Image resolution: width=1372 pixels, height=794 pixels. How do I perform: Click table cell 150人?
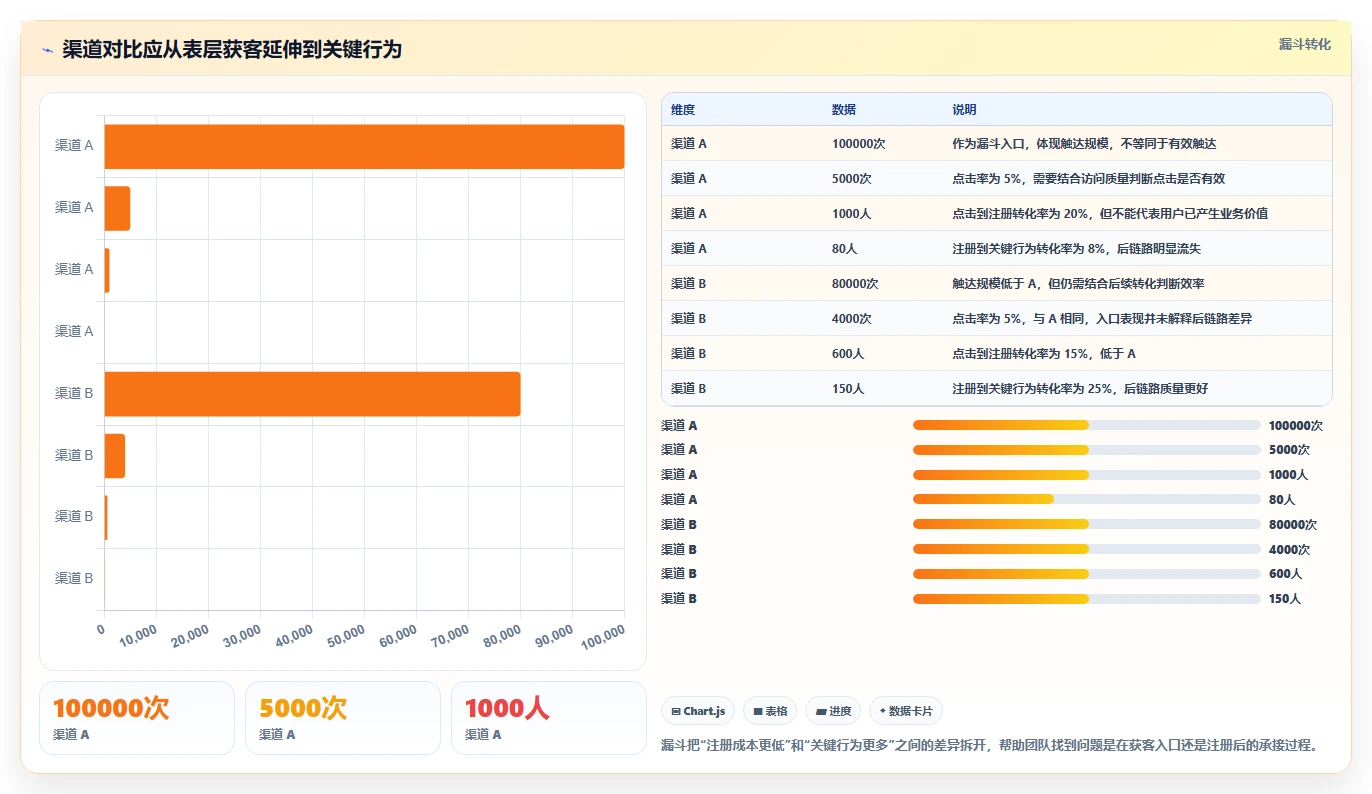[848, 389]
